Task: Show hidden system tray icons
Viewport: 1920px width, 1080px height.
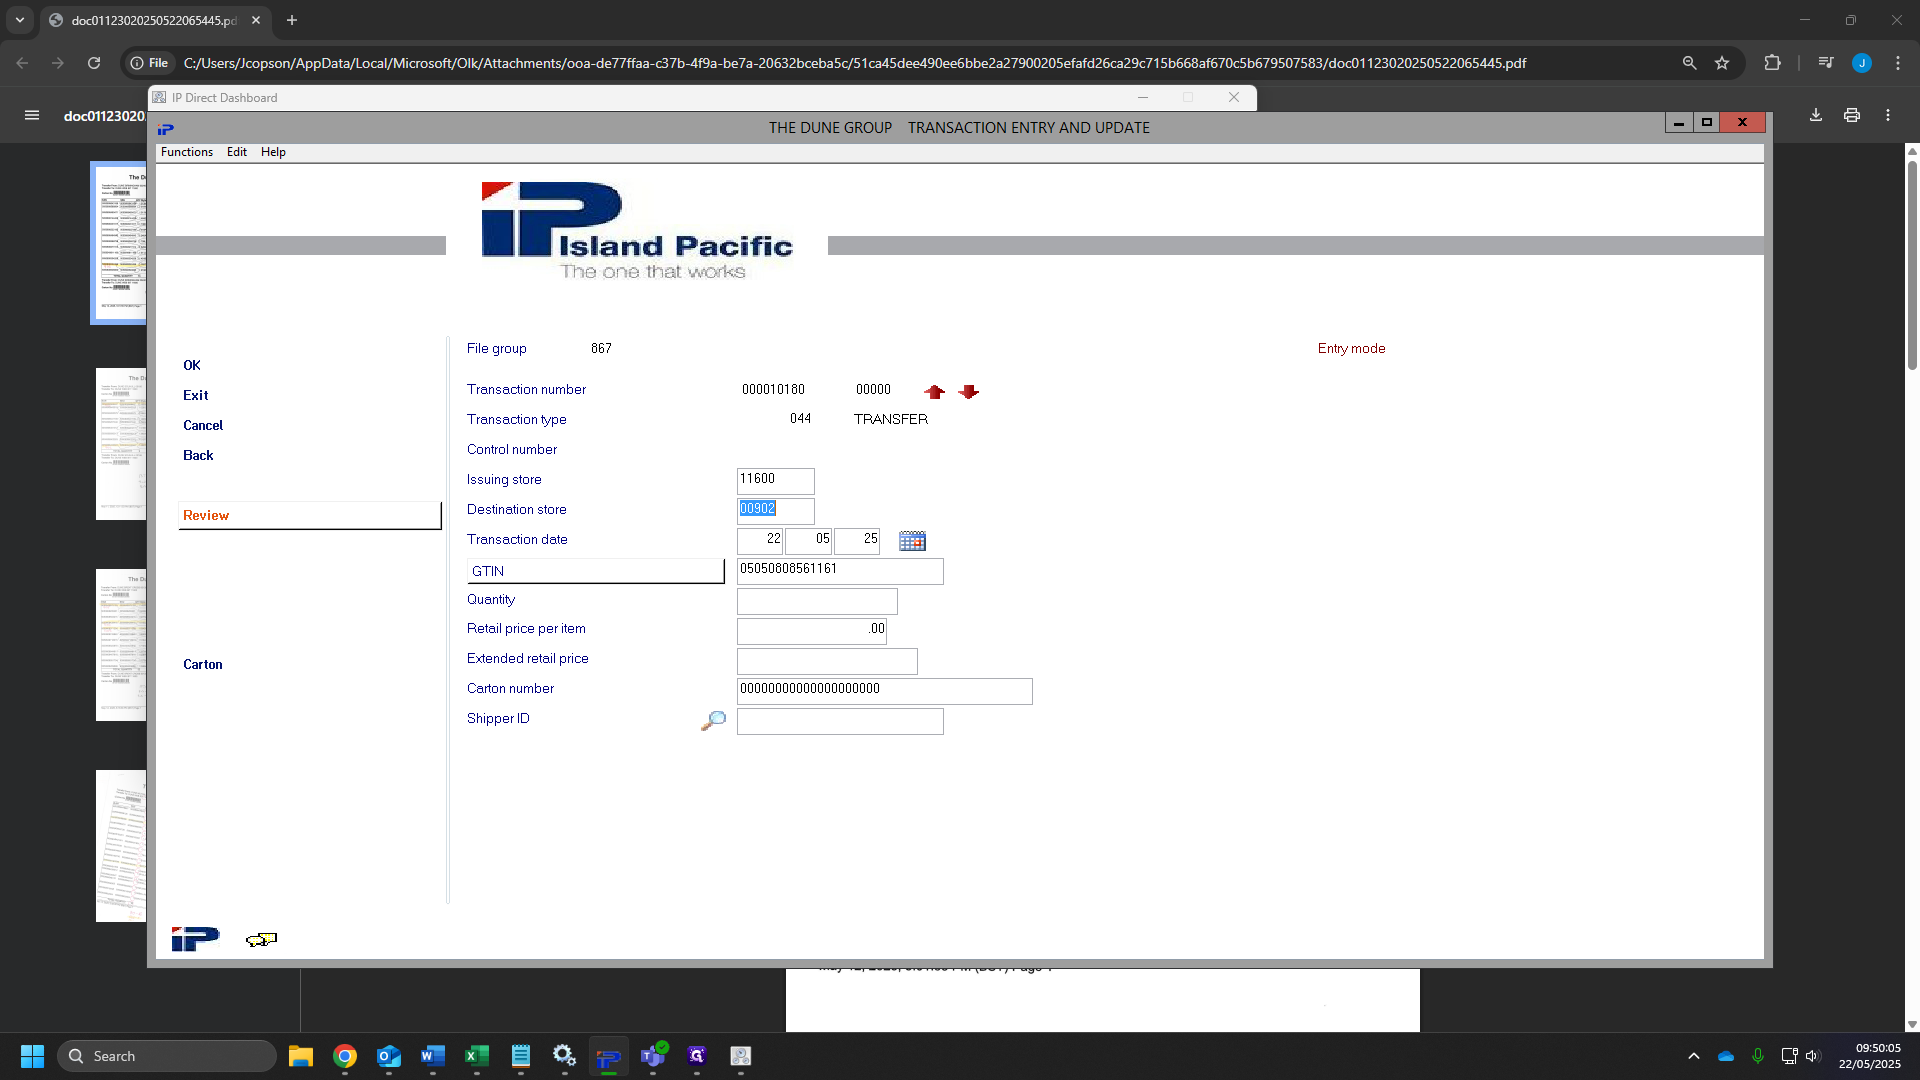Action: (1694, 1056)
